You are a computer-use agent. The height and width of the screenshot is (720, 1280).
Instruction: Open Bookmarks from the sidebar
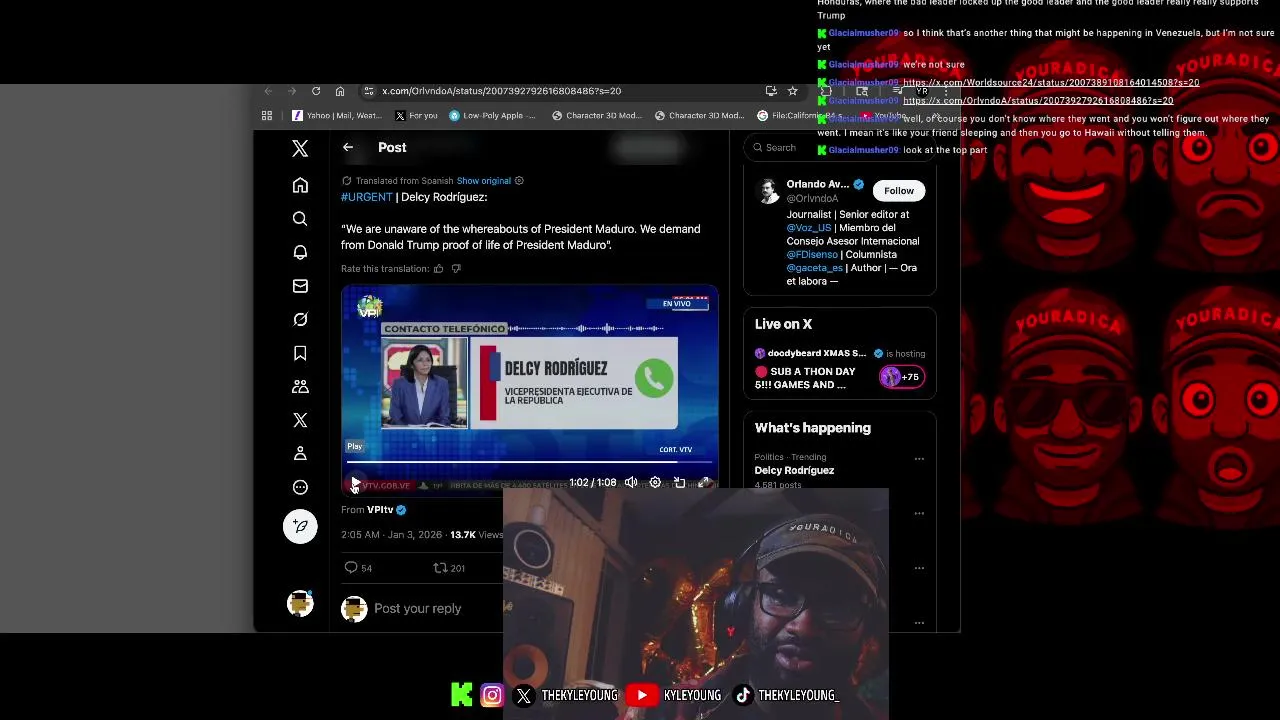tap(300, 353)
